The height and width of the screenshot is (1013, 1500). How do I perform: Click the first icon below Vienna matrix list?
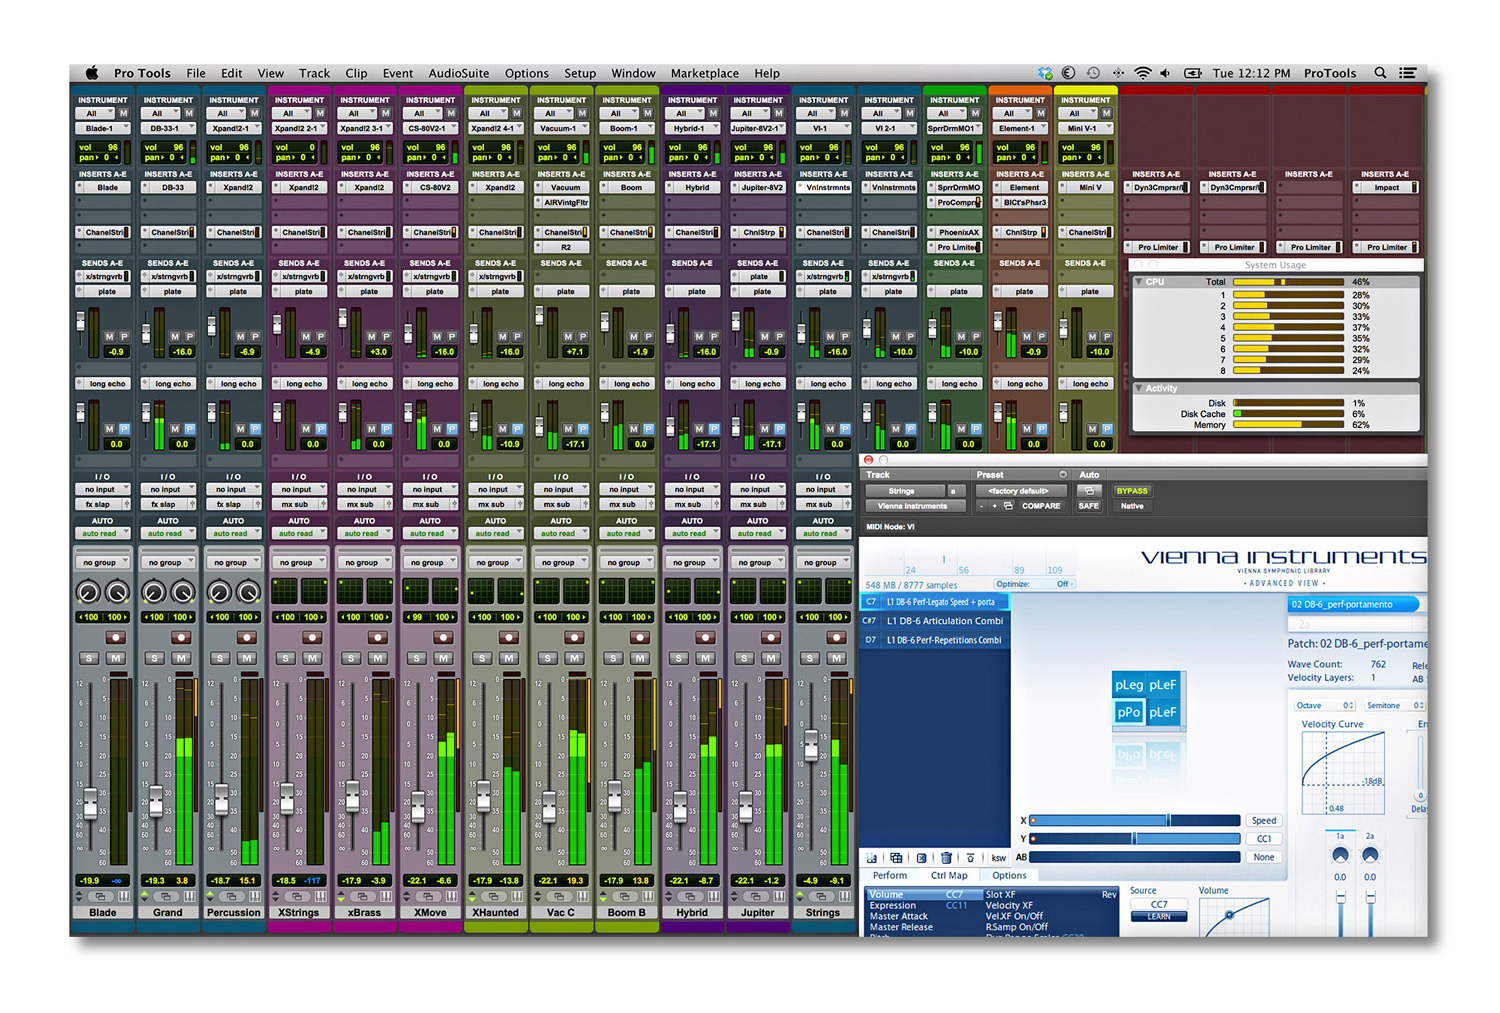click(x=871, y=858)
